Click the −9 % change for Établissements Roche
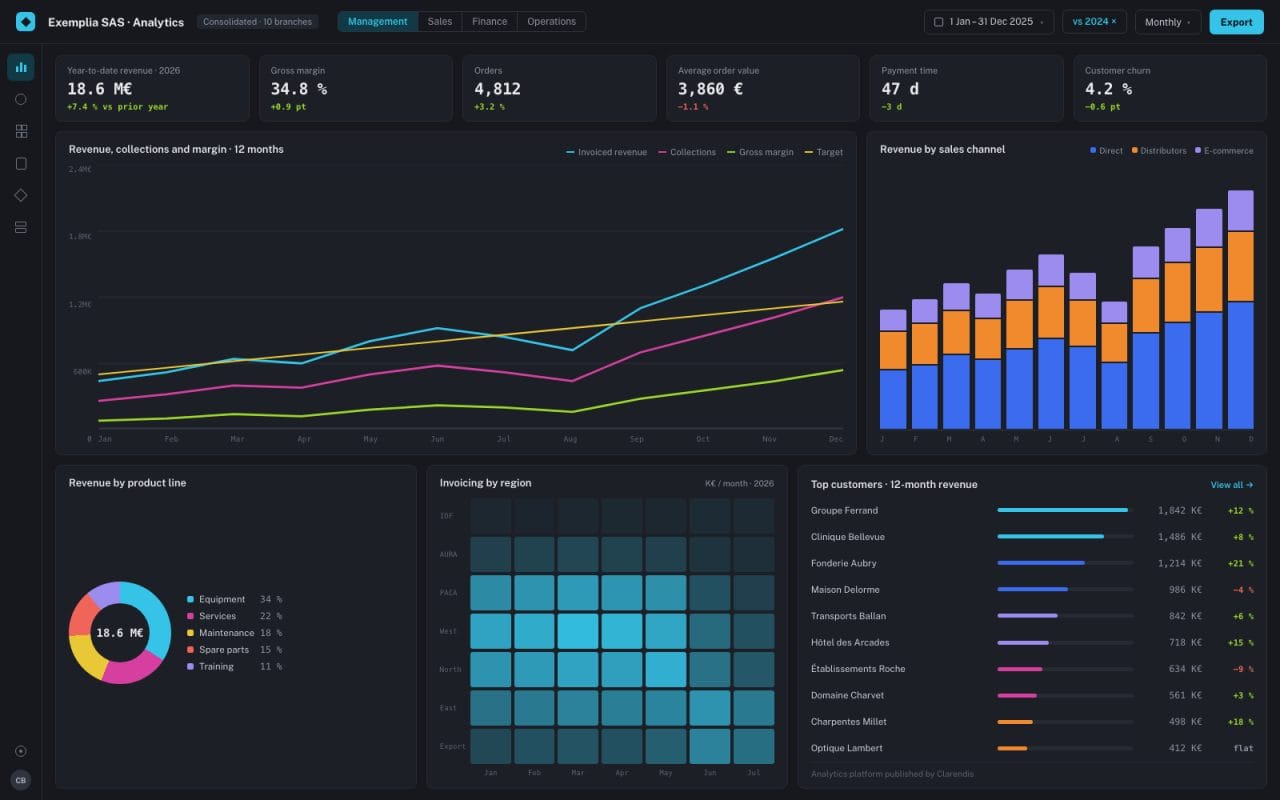1280x800 pixels. (1243, 668)
